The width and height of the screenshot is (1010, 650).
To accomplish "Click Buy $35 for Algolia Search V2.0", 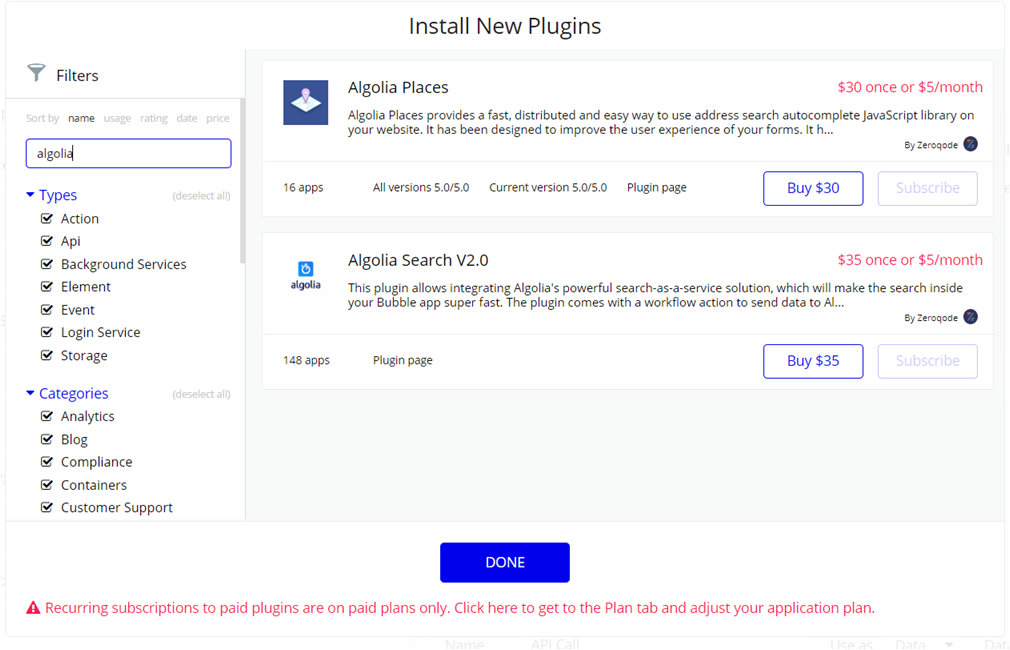I will coord(813,361).
